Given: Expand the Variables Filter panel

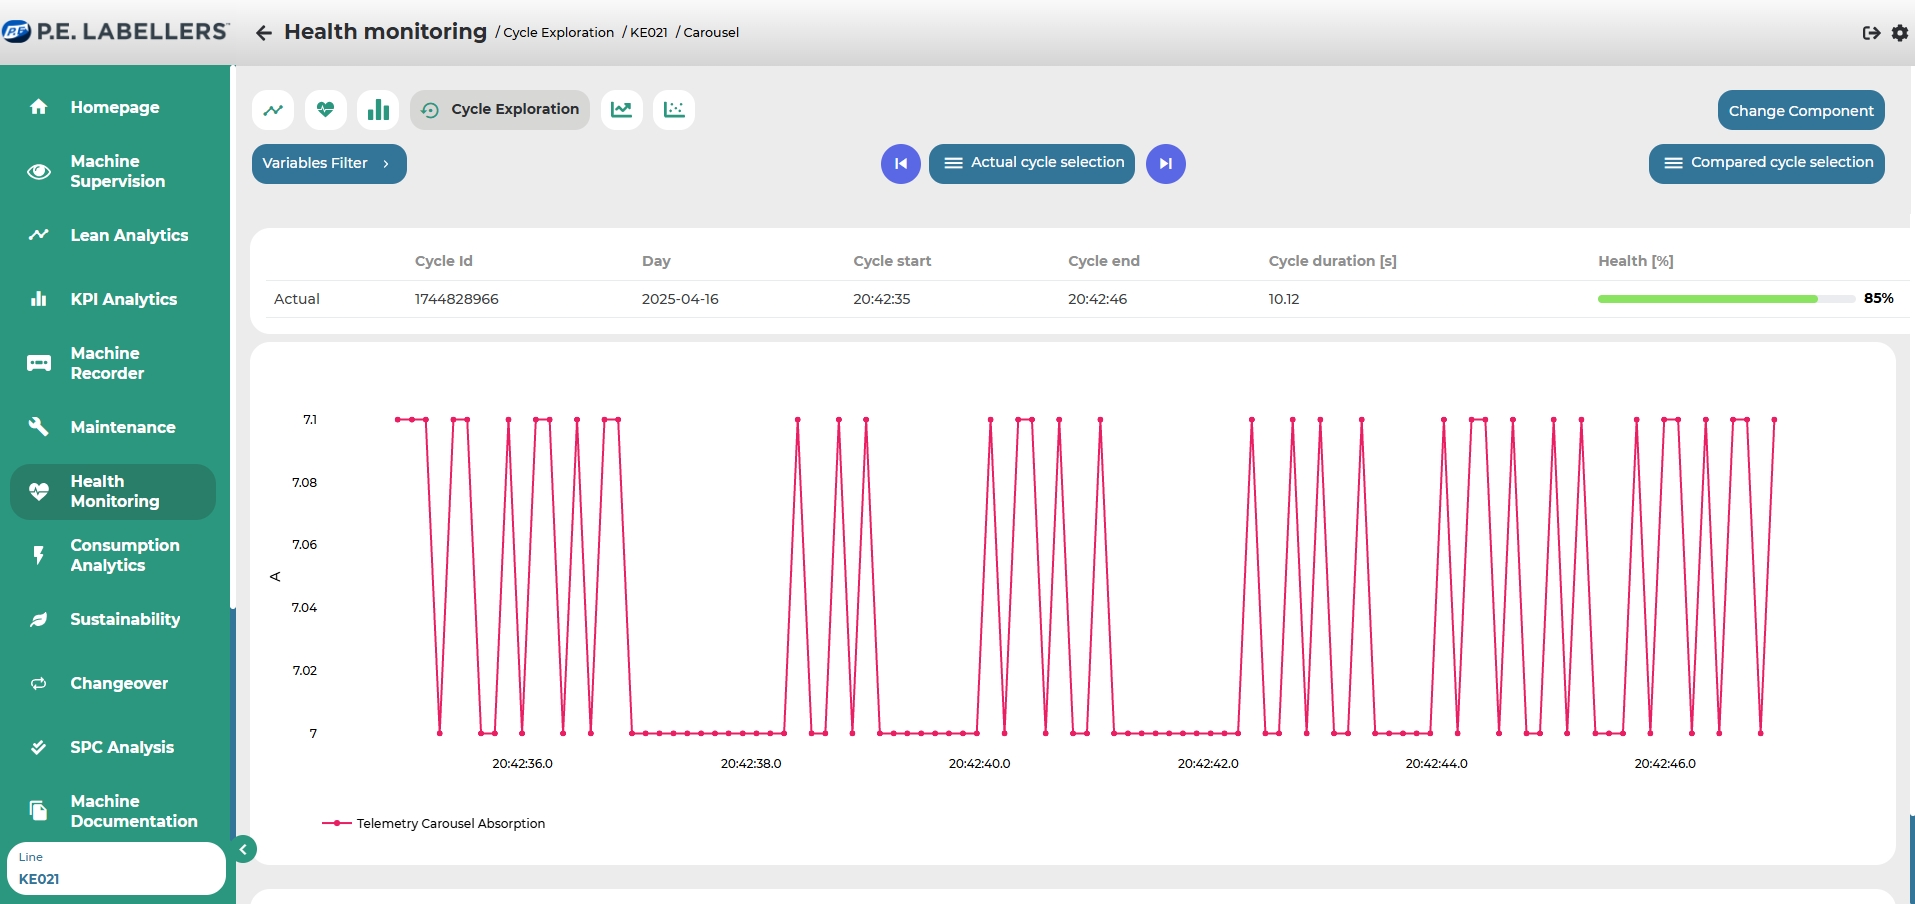Looking at the screenshot, I should coord(329,164).
